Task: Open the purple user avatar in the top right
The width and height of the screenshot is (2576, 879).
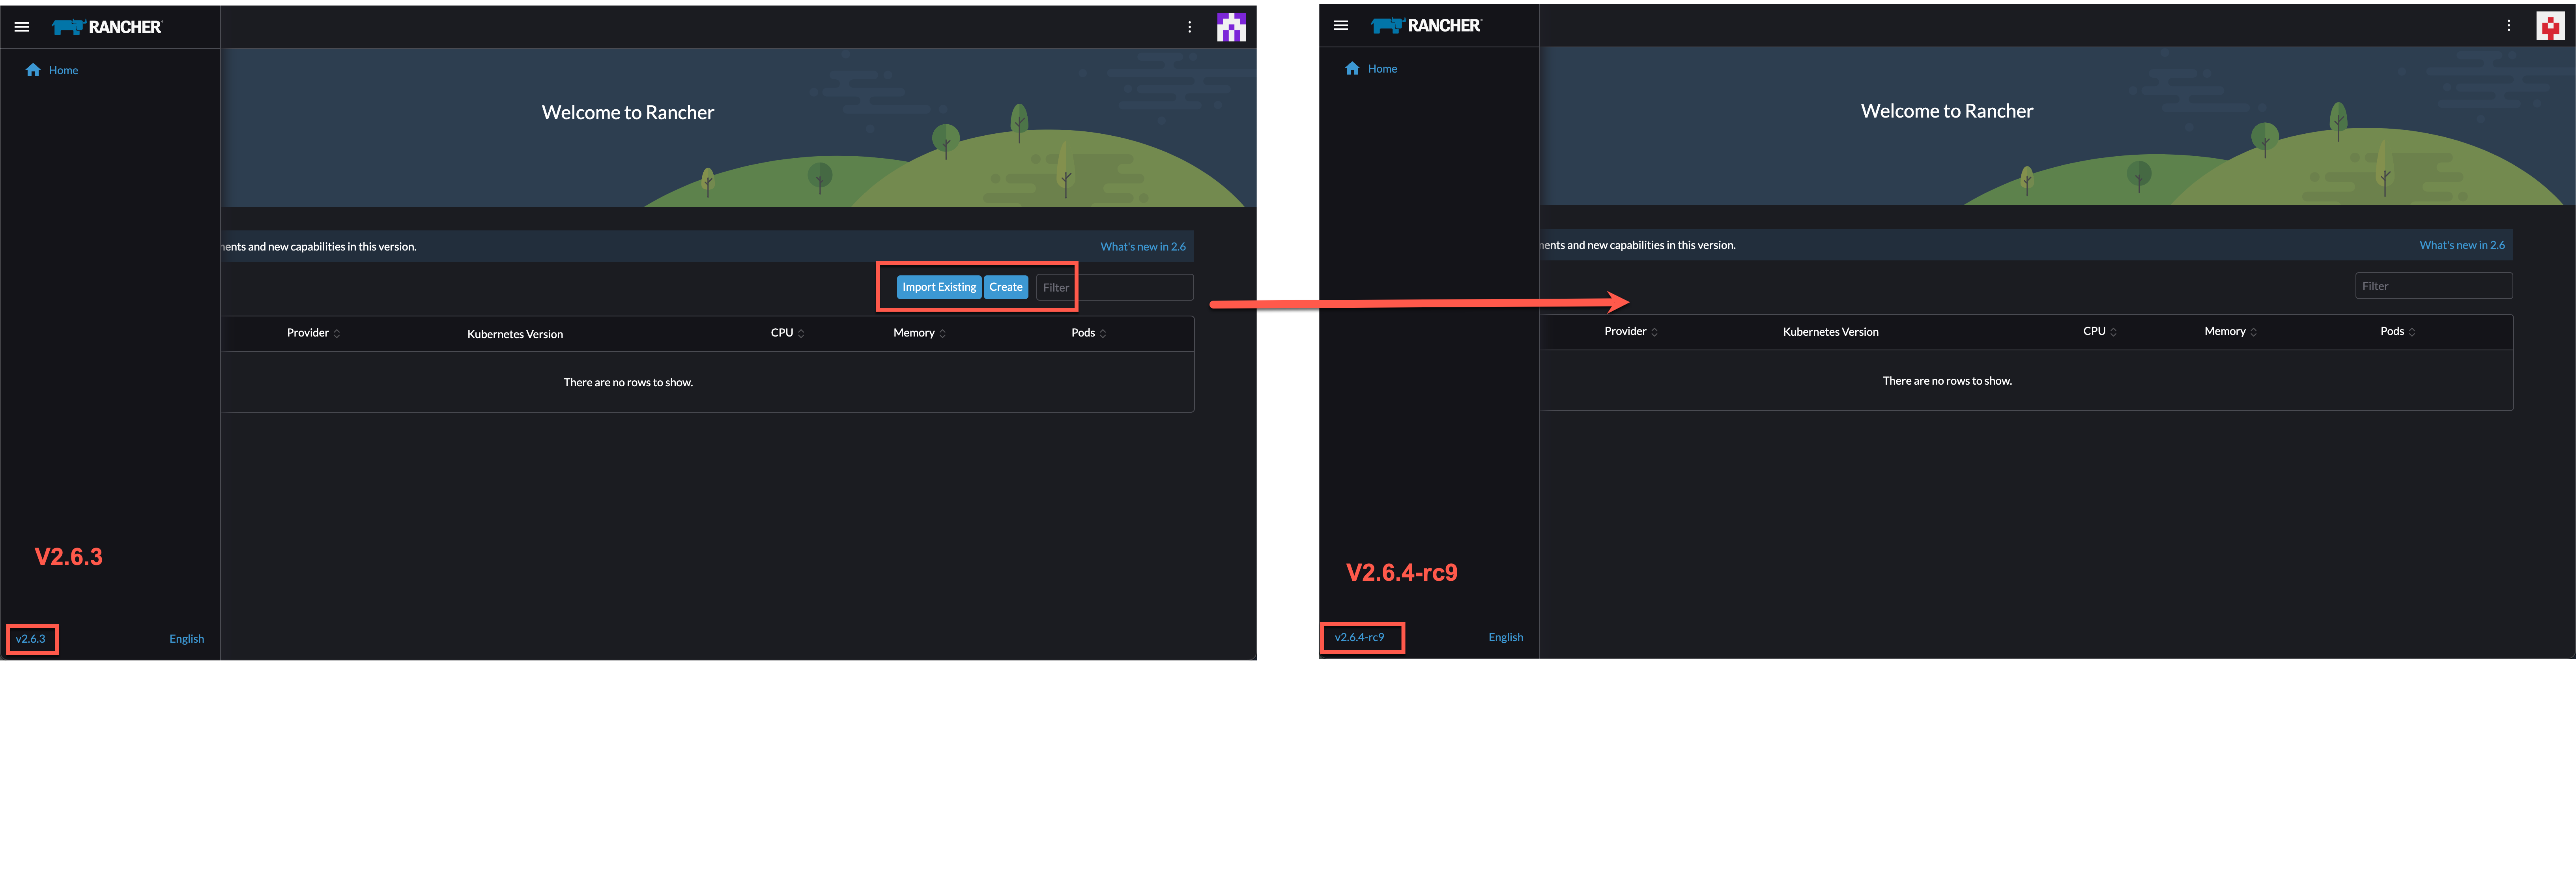Action: click(1232, 27)
